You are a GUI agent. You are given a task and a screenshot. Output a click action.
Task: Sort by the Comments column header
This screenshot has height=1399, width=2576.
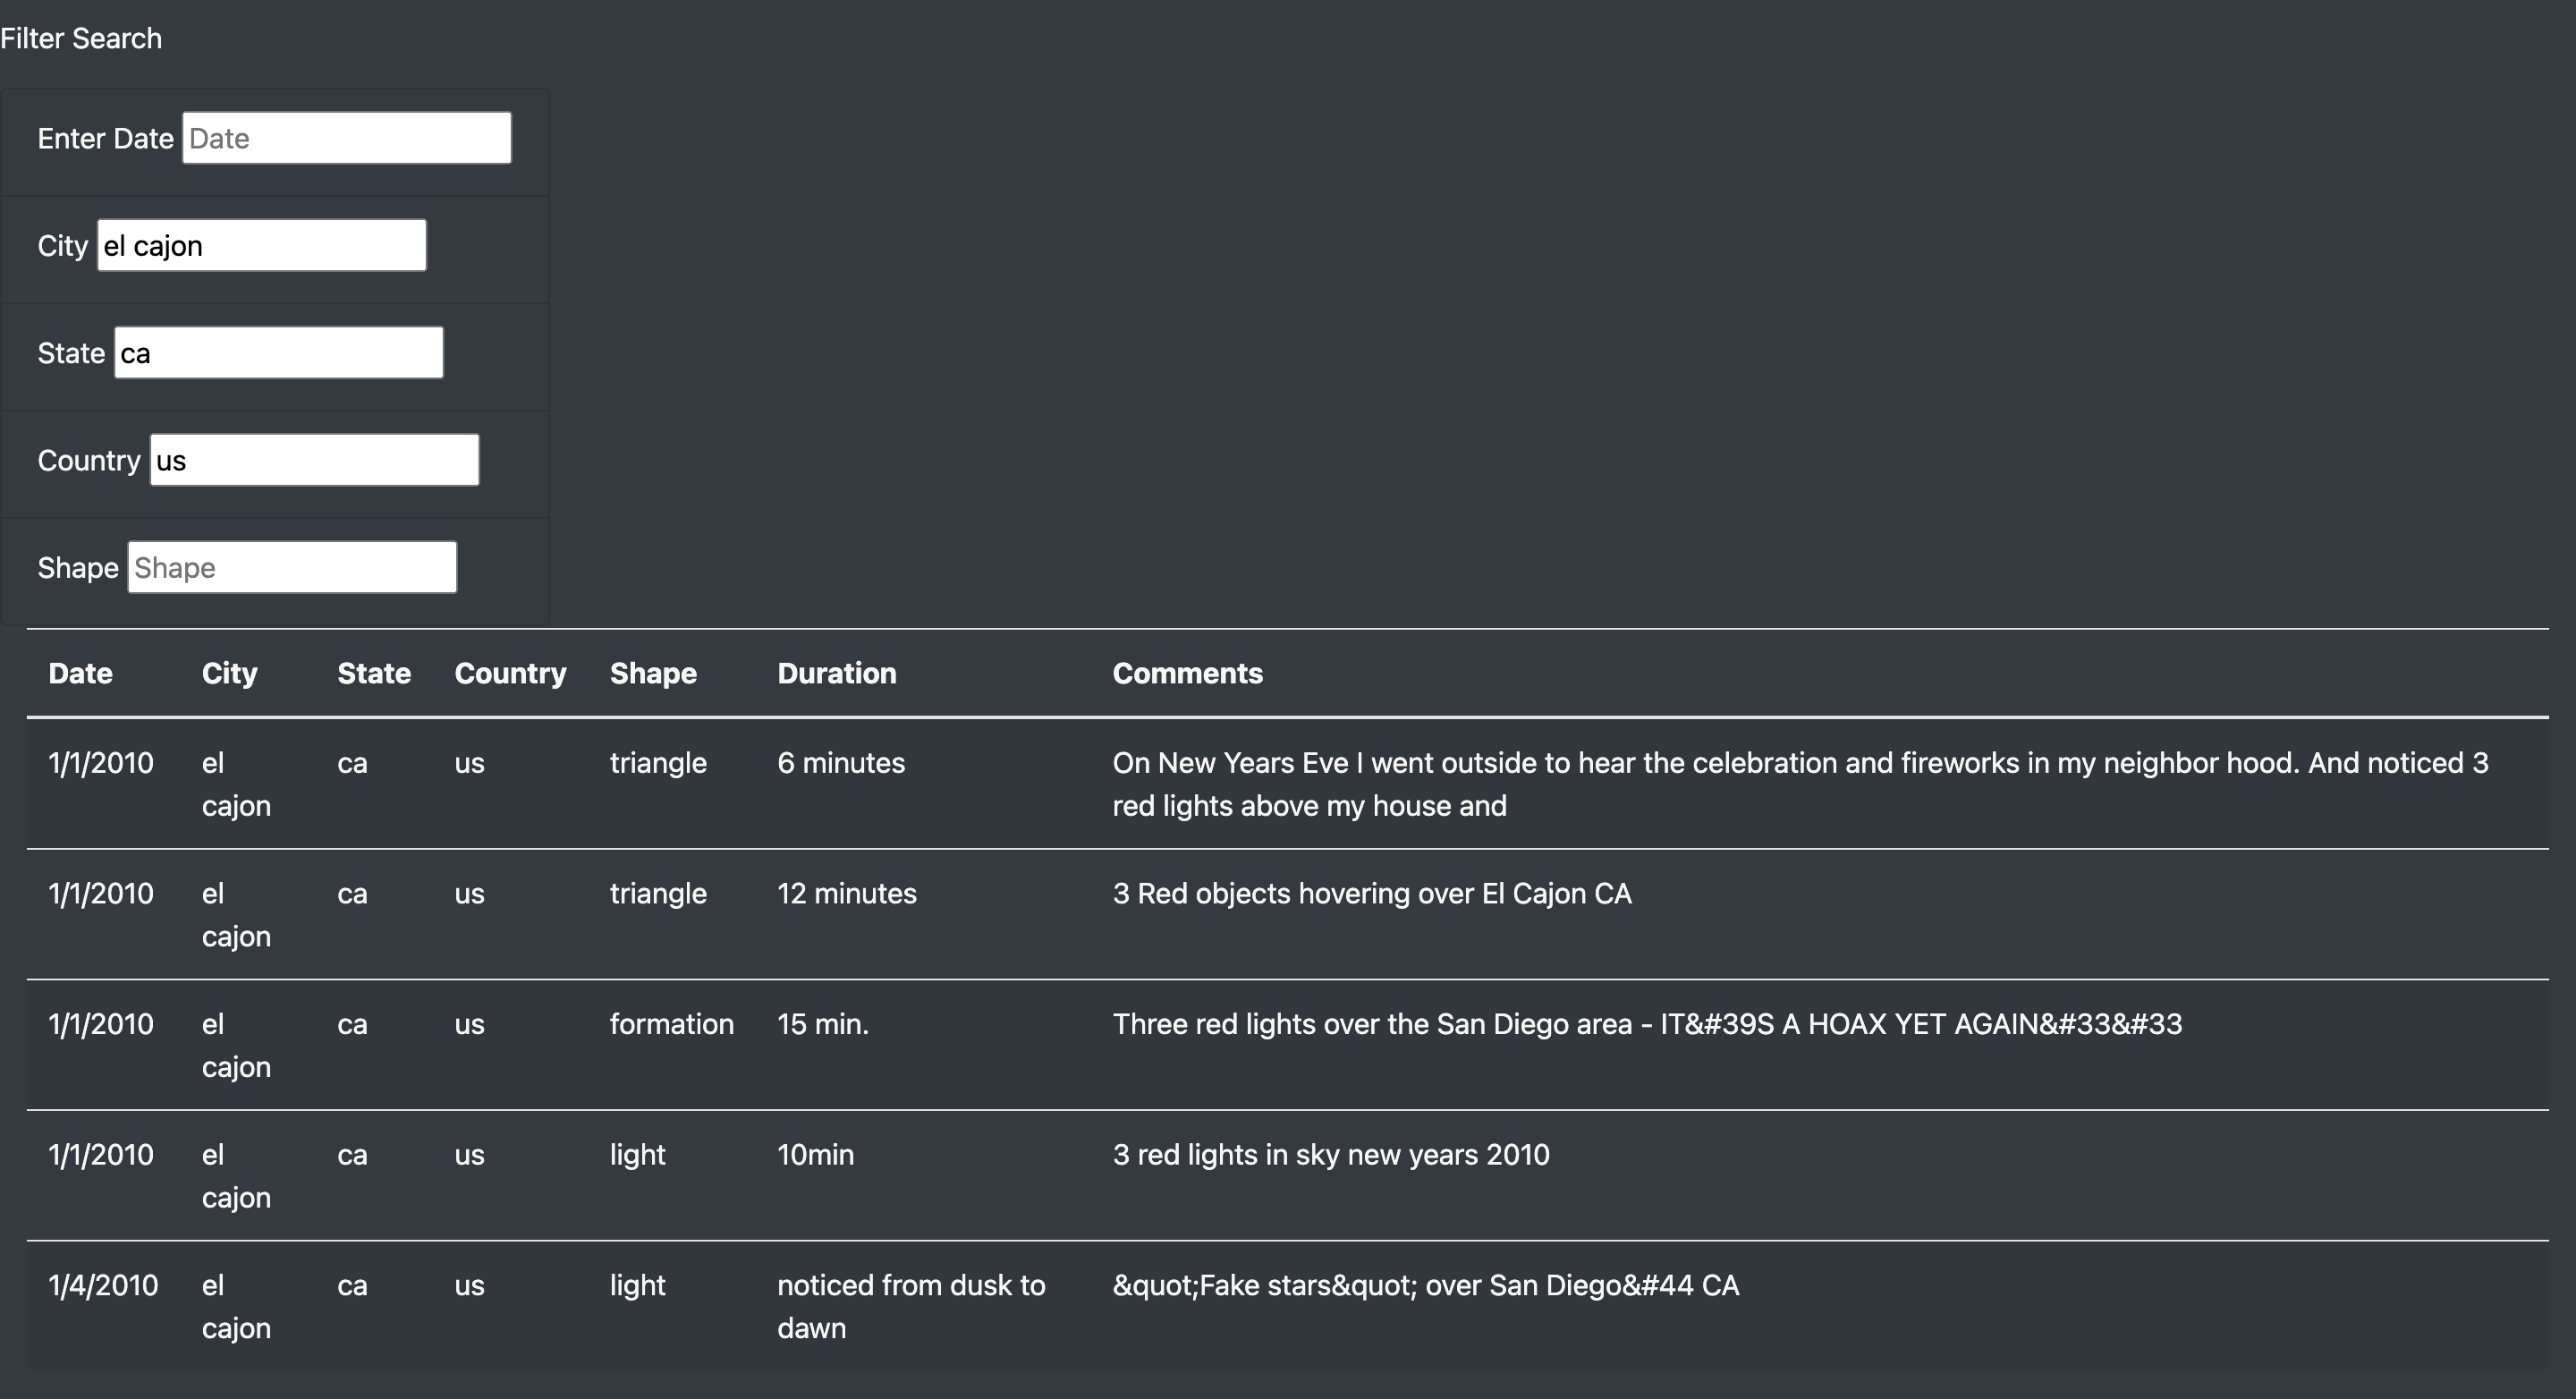[x=1188, y=673]
